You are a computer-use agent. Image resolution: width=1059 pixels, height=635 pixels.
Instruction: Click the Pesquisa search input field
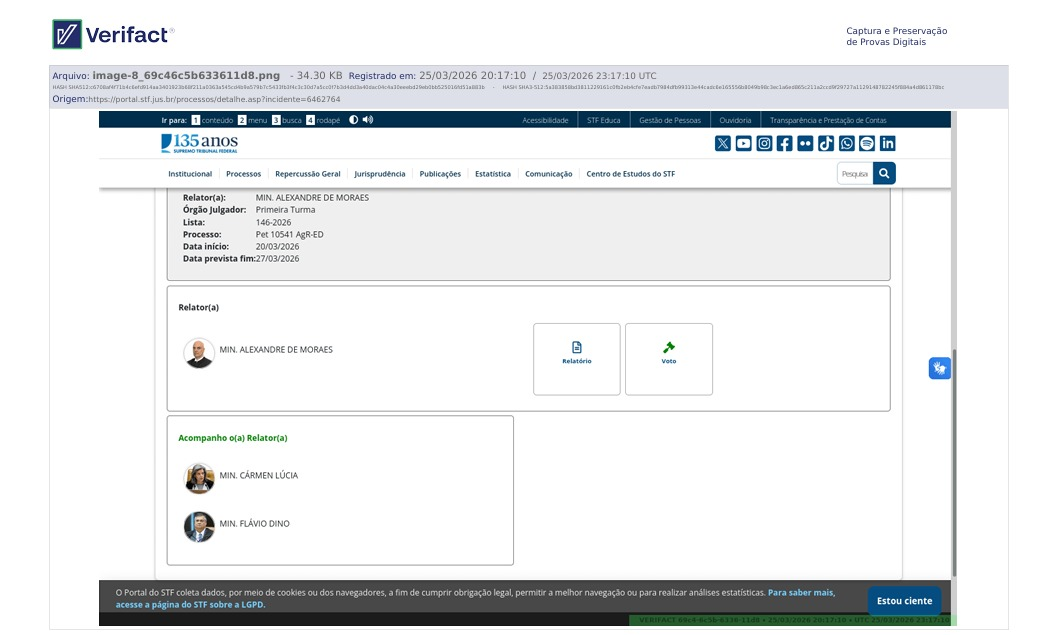pos(854,174)
